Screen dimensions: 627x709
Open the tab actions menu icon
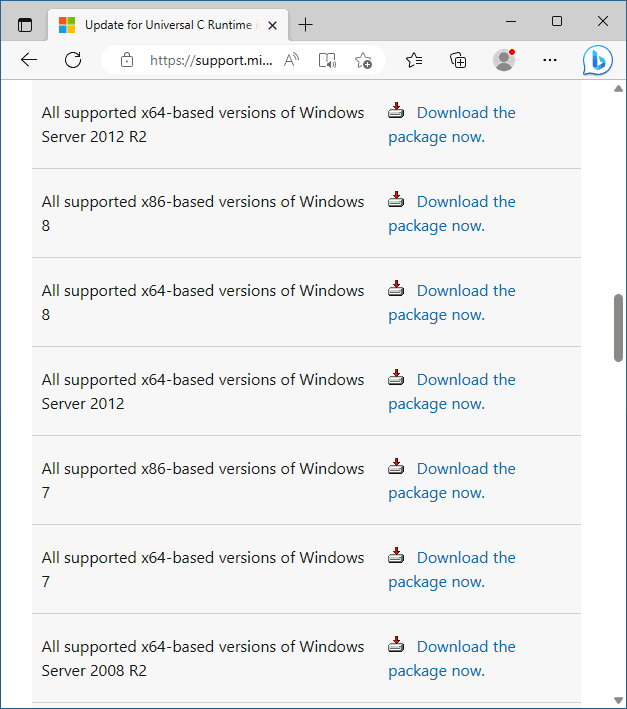point(25,25)
